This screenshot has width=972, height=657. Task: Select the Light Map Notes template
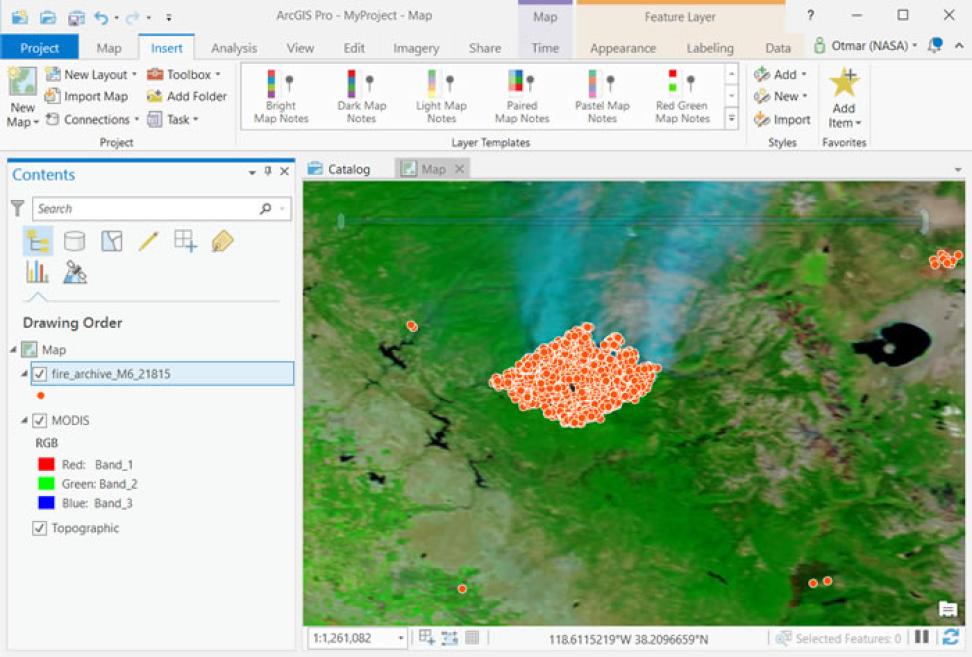[x=441, y=97]
